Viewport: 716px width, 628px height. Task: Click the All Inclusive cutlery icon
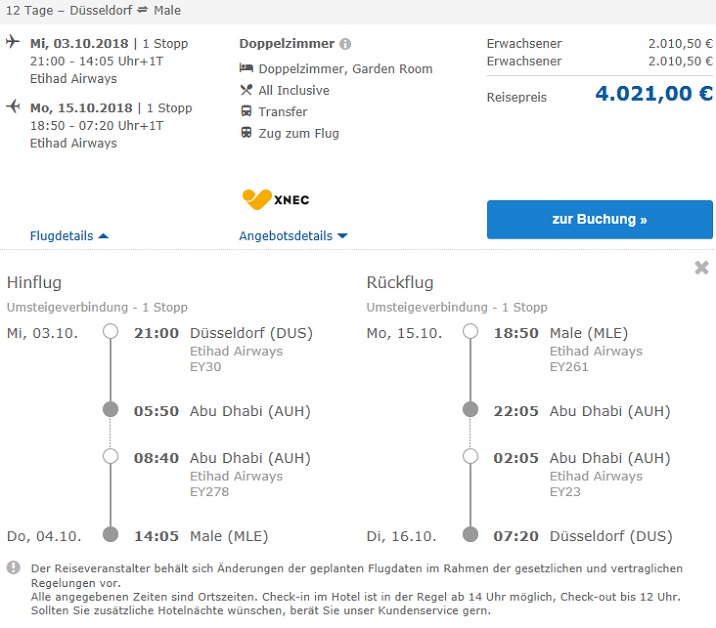[x=246, y=90]
